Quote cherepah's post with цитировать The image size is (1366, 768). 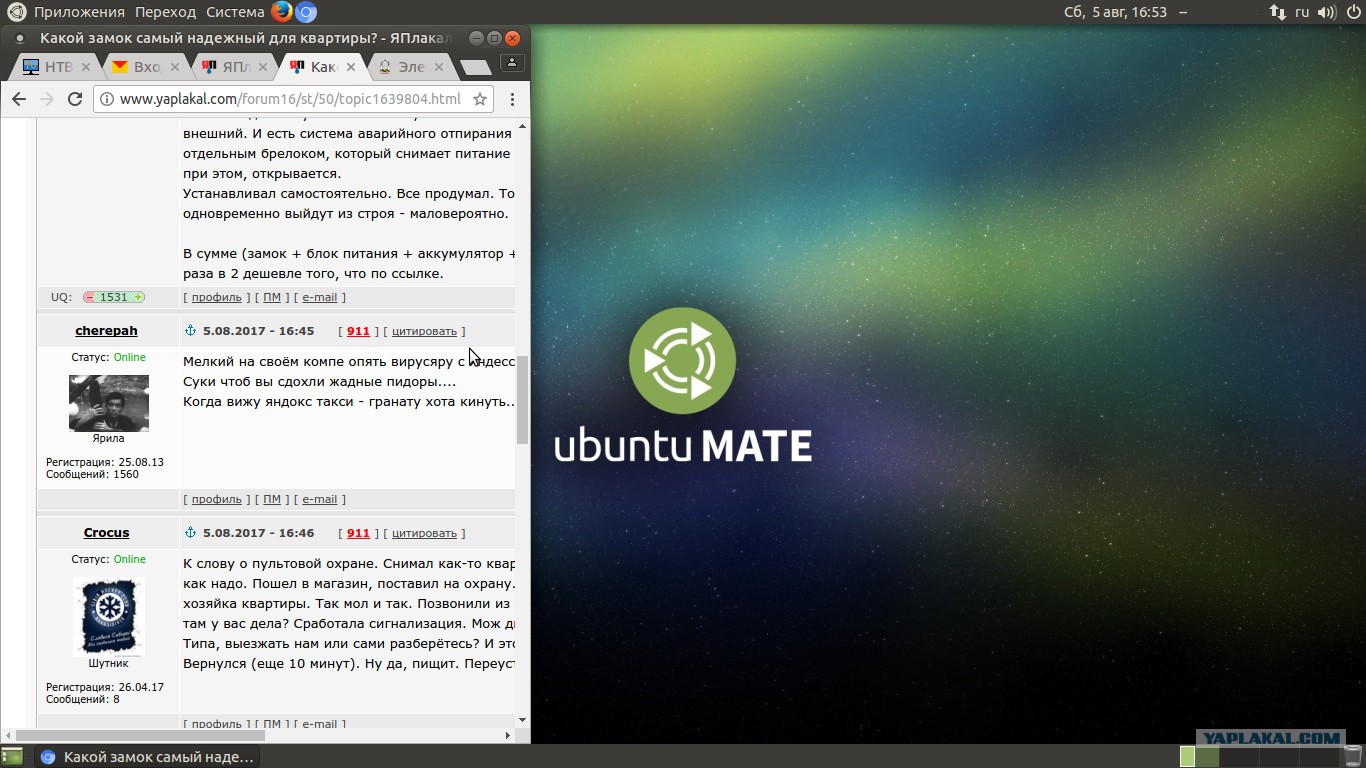coord(424,331)
